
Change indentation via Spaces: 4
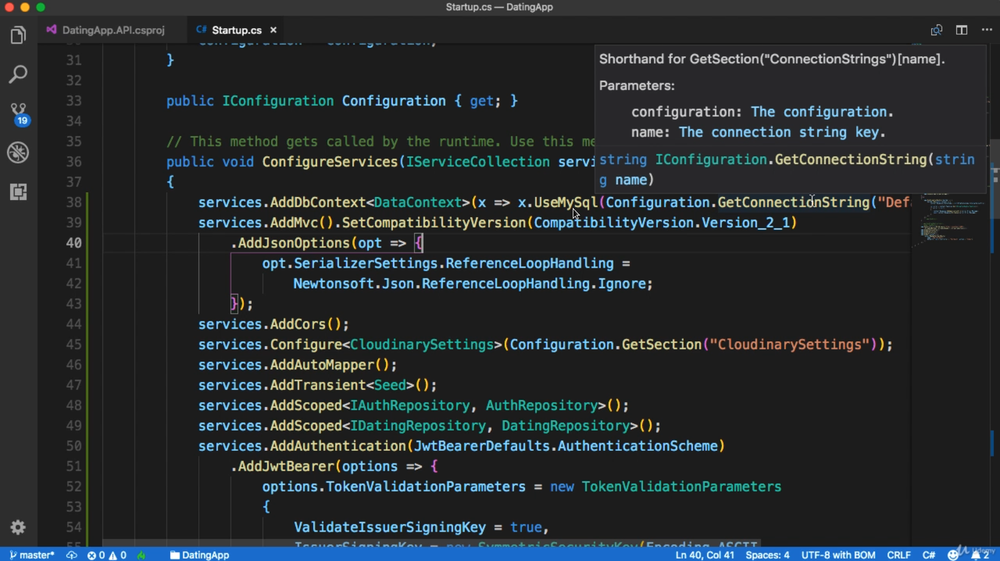(767, 555)
